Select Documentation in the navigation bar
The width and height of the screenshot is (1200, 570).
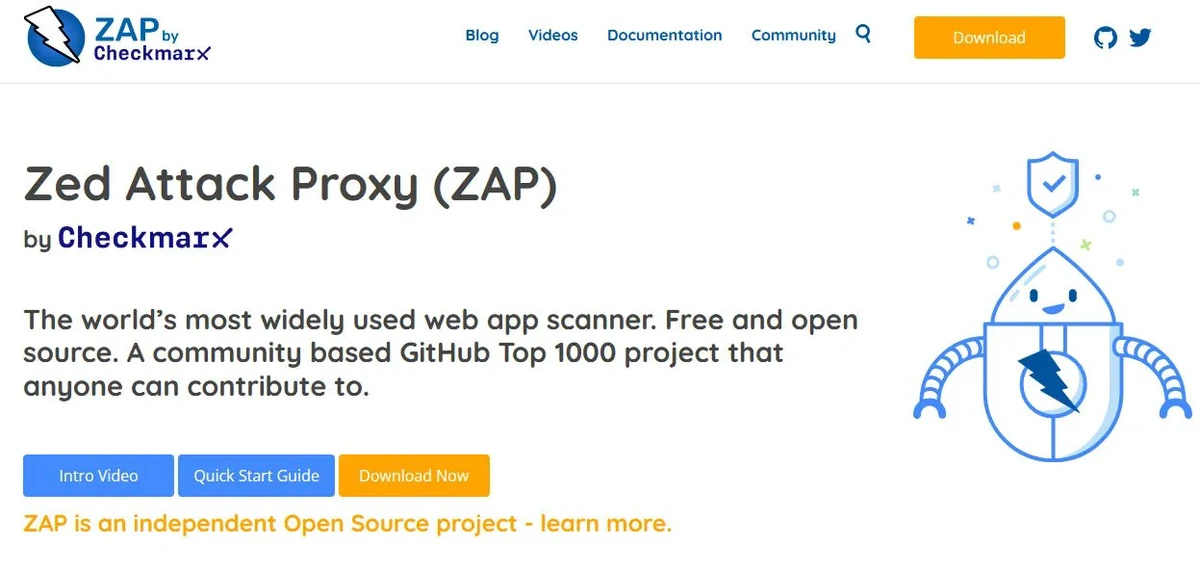[664, 36]
